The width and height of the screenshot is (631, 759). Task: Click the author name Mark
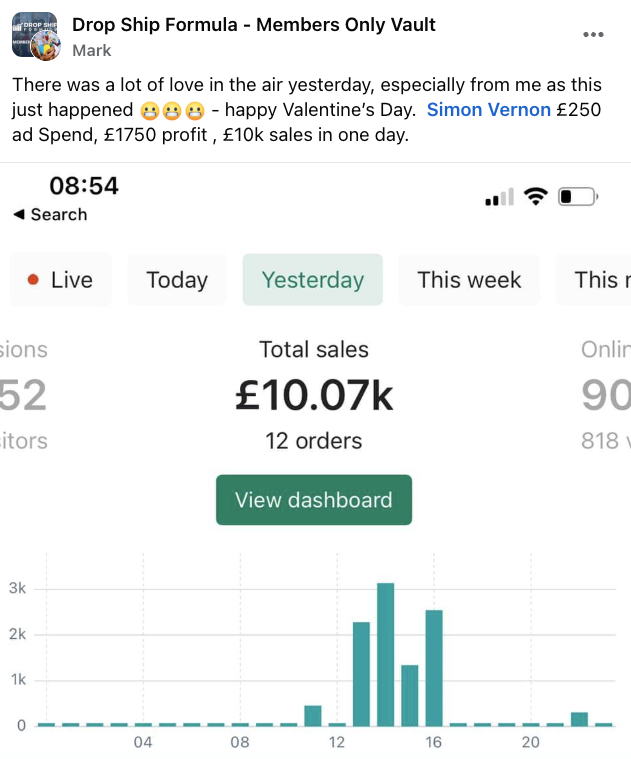pos(91,50)
